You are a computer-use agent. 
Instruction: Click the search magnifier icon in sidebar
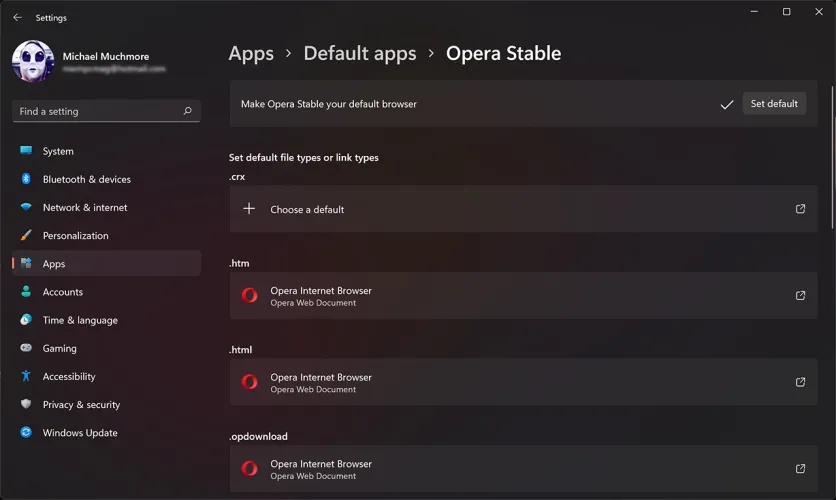click(187, 111)
